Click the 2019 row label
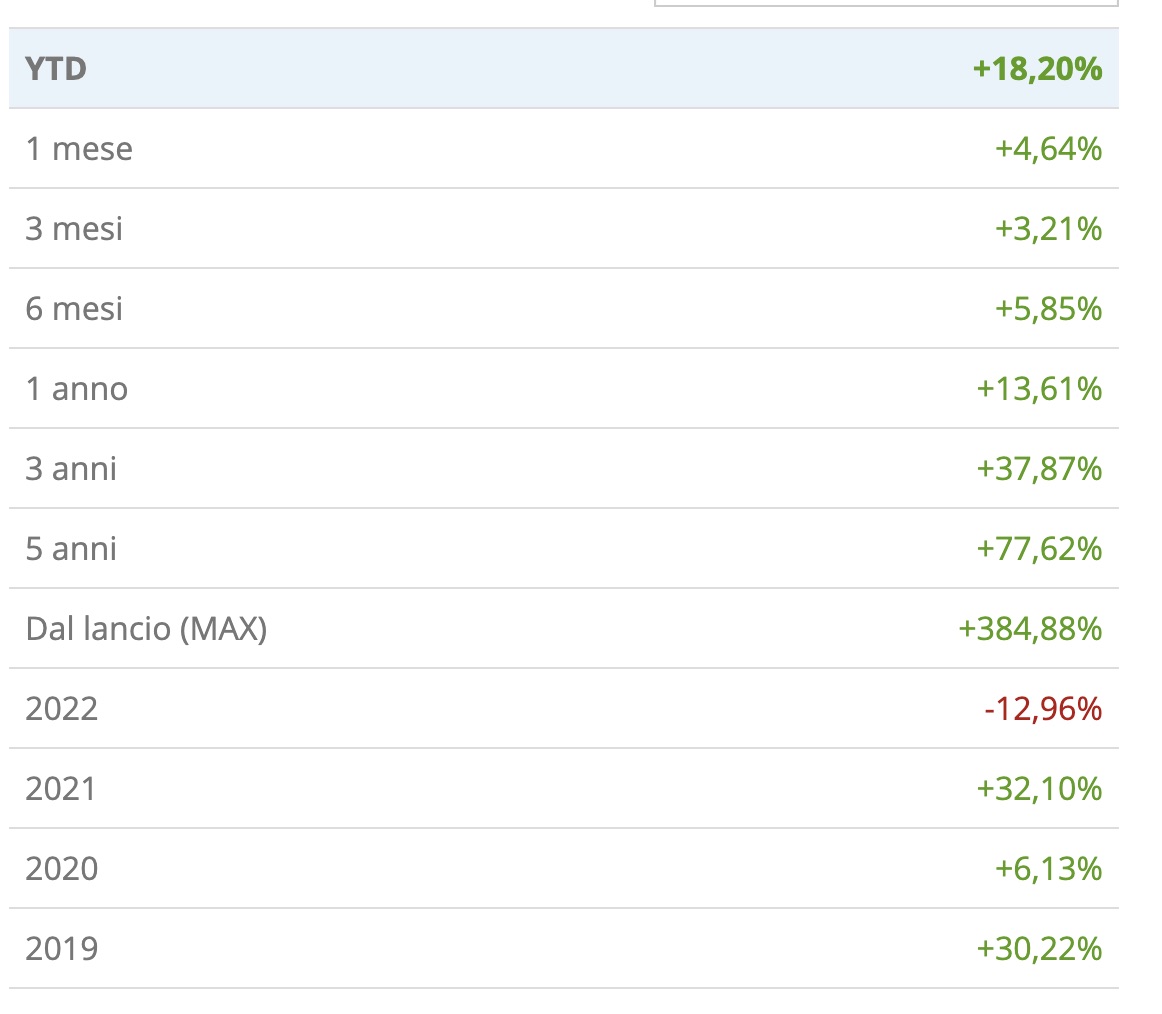 (x=62, y=949)
